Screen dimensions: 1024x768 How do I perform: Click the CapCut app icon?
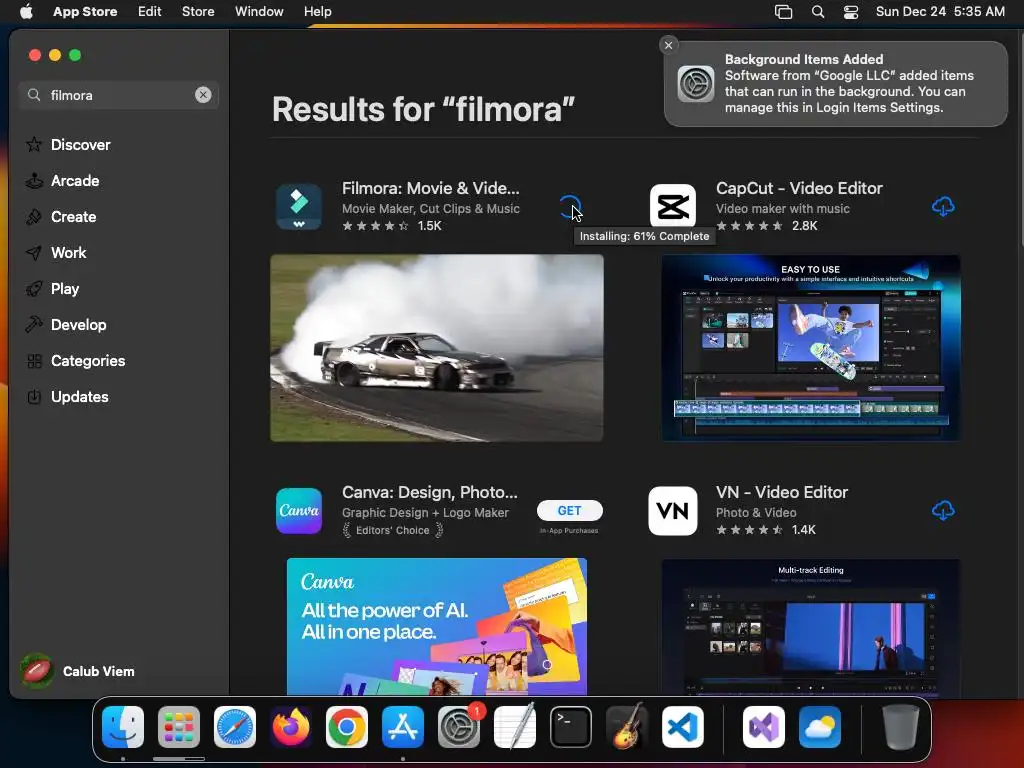[x=673, y=207]
